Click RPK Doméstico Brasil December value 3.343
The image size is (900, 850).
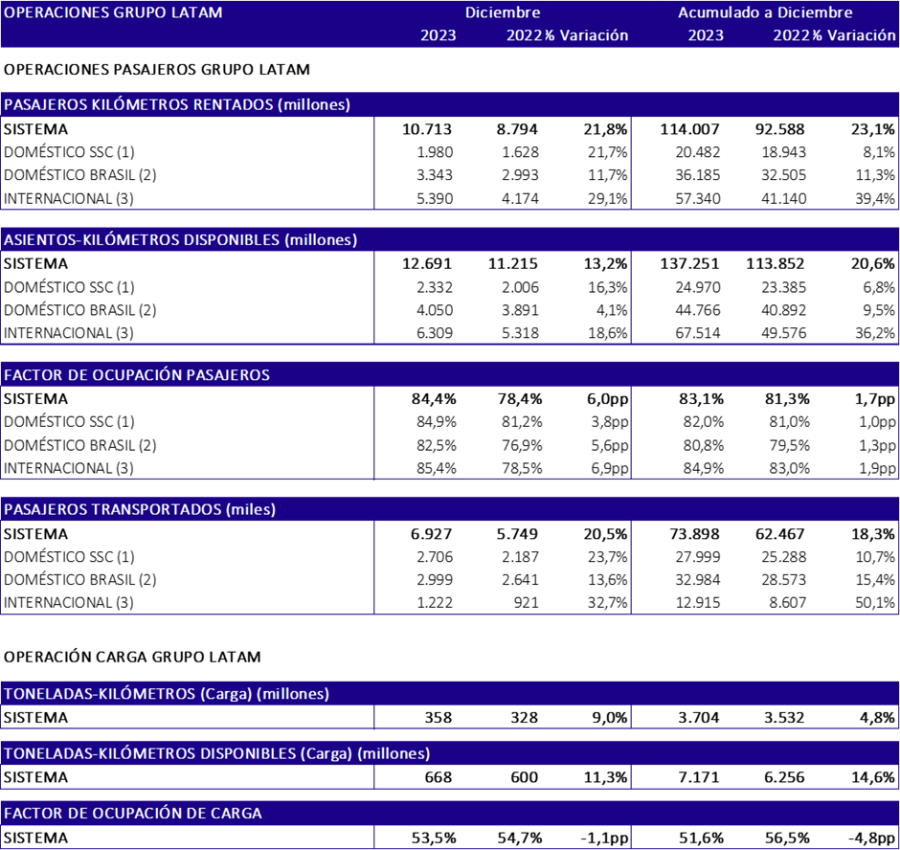(x=435, y=175)
